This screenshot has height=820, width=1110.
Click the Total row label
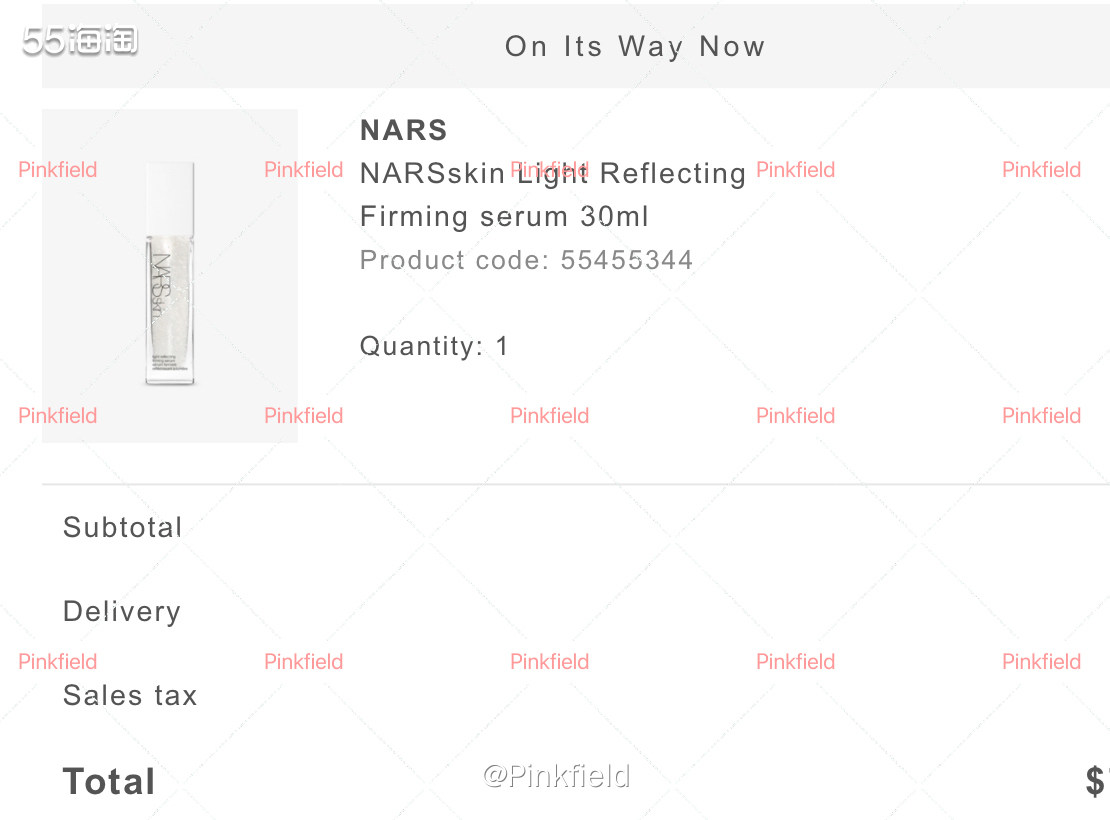click(109, 782)
